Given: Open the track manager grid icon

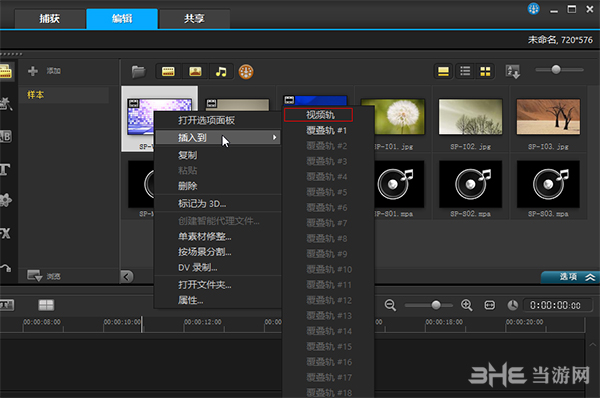Looking at the screenshot, I should pos(46,305).
